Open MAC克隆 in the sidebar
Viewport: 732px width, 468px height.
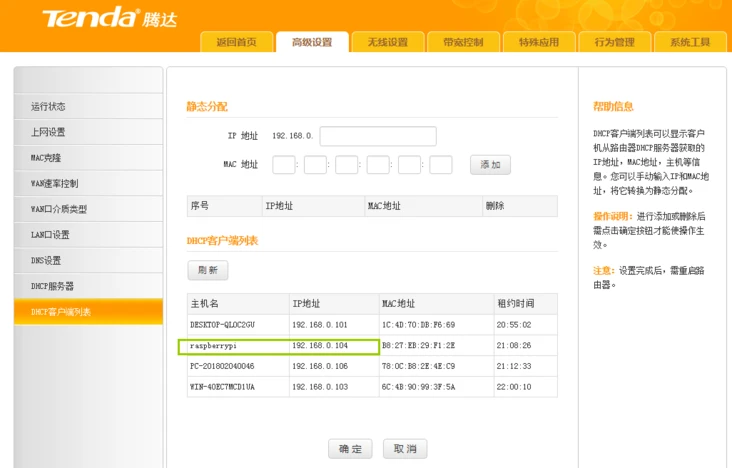pyautogui.click(x=88, y=157)
